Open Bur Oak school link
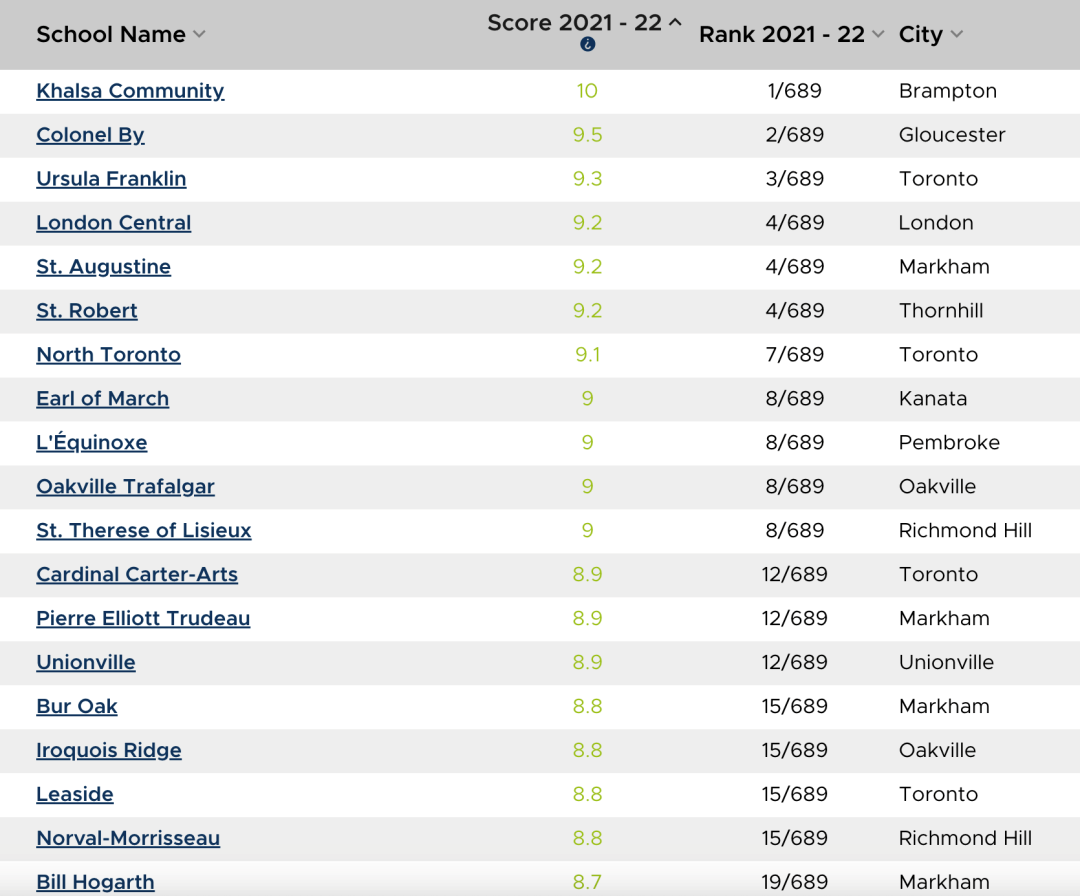This screenshot has width=1080, height=896. point(77,707)
